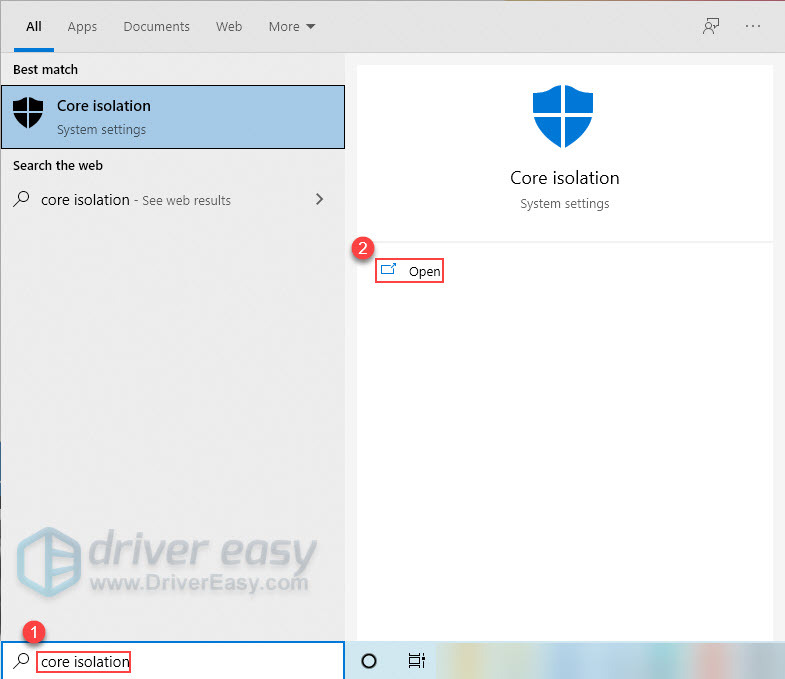Image resolution: width=785 pixels, height=679 pixels.
Task: Open the Documents search tab
Action: [x=156, y=27]
